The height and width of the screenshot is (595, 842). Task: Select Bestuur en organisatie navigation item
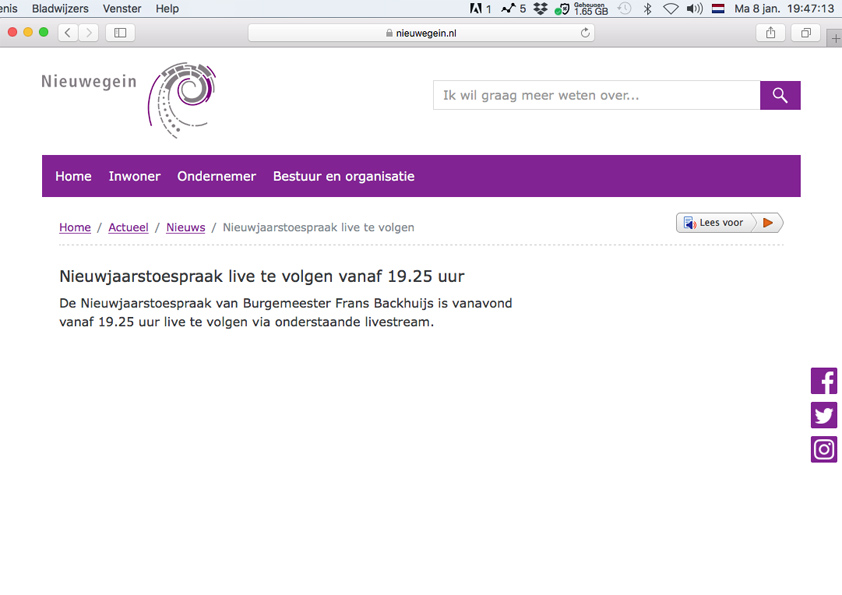click(343, 176)
